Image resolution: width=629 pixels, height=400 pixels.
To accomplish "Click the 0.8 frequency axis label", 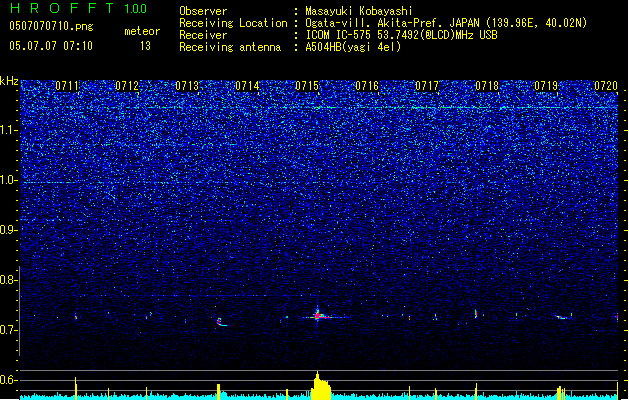I will coord(8,280).
